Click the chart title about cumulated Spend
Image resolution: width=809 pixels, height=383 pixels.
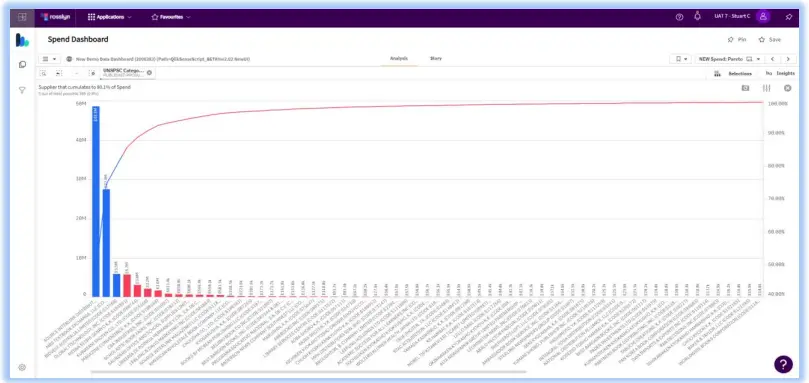[85, 87]
